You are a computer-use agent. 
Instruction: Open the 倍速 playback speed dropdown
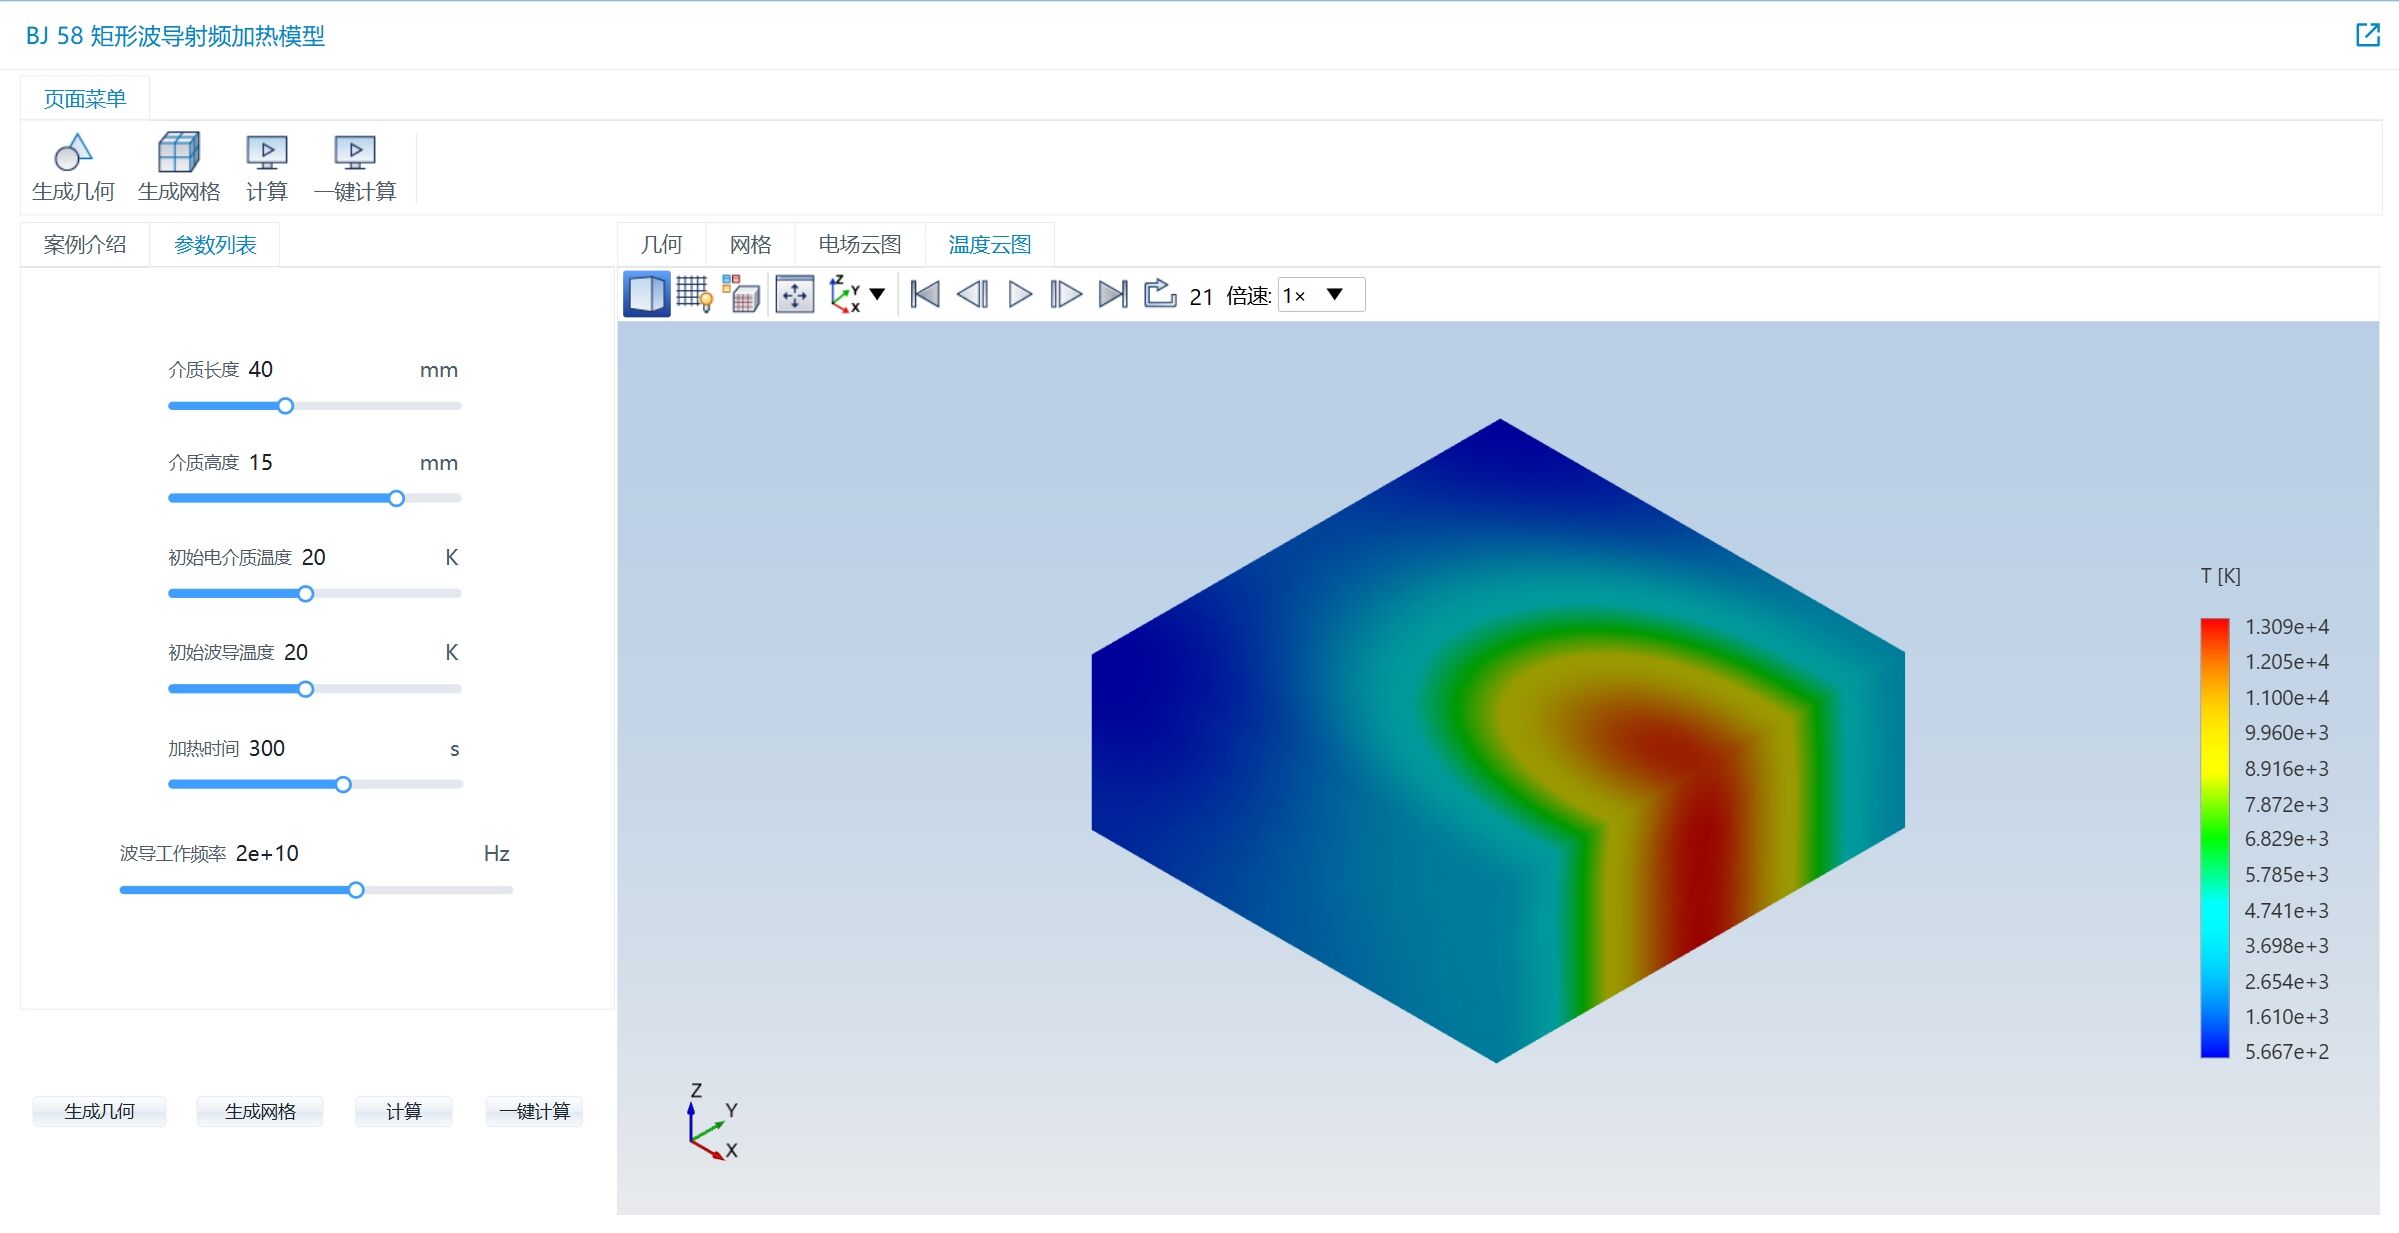1320,295
